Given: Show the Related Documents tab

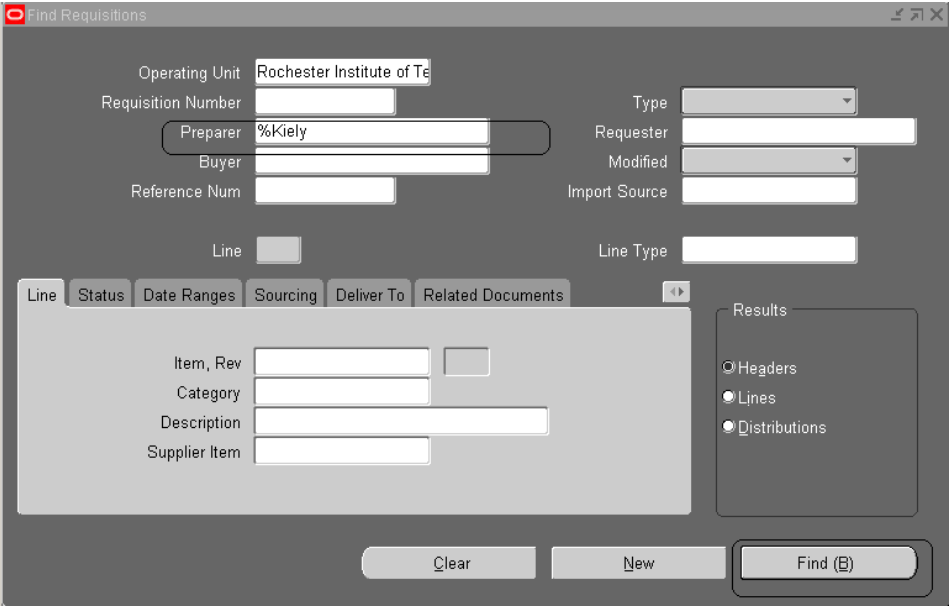Looking at the screenshot, I should click(x=492, y=295).
